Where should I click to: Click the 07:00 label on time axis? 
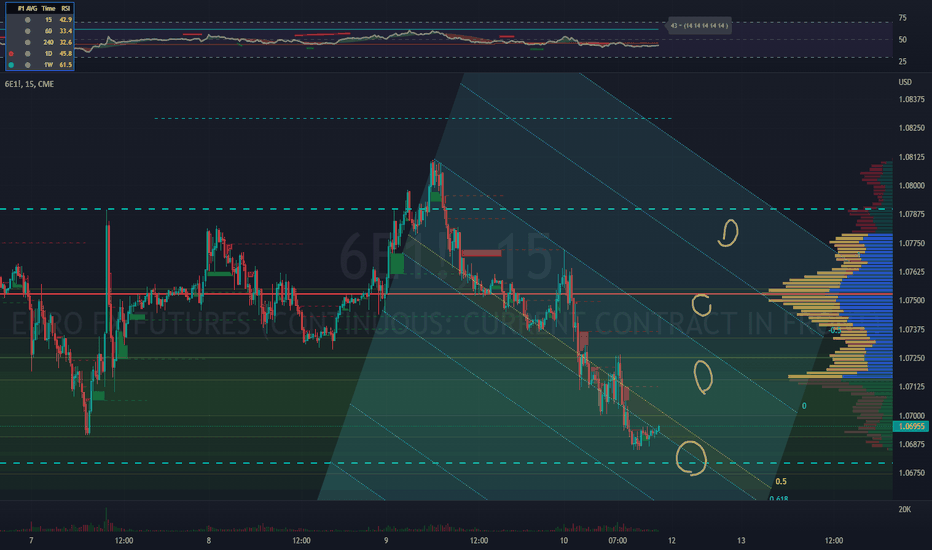(x=618, y=540)
